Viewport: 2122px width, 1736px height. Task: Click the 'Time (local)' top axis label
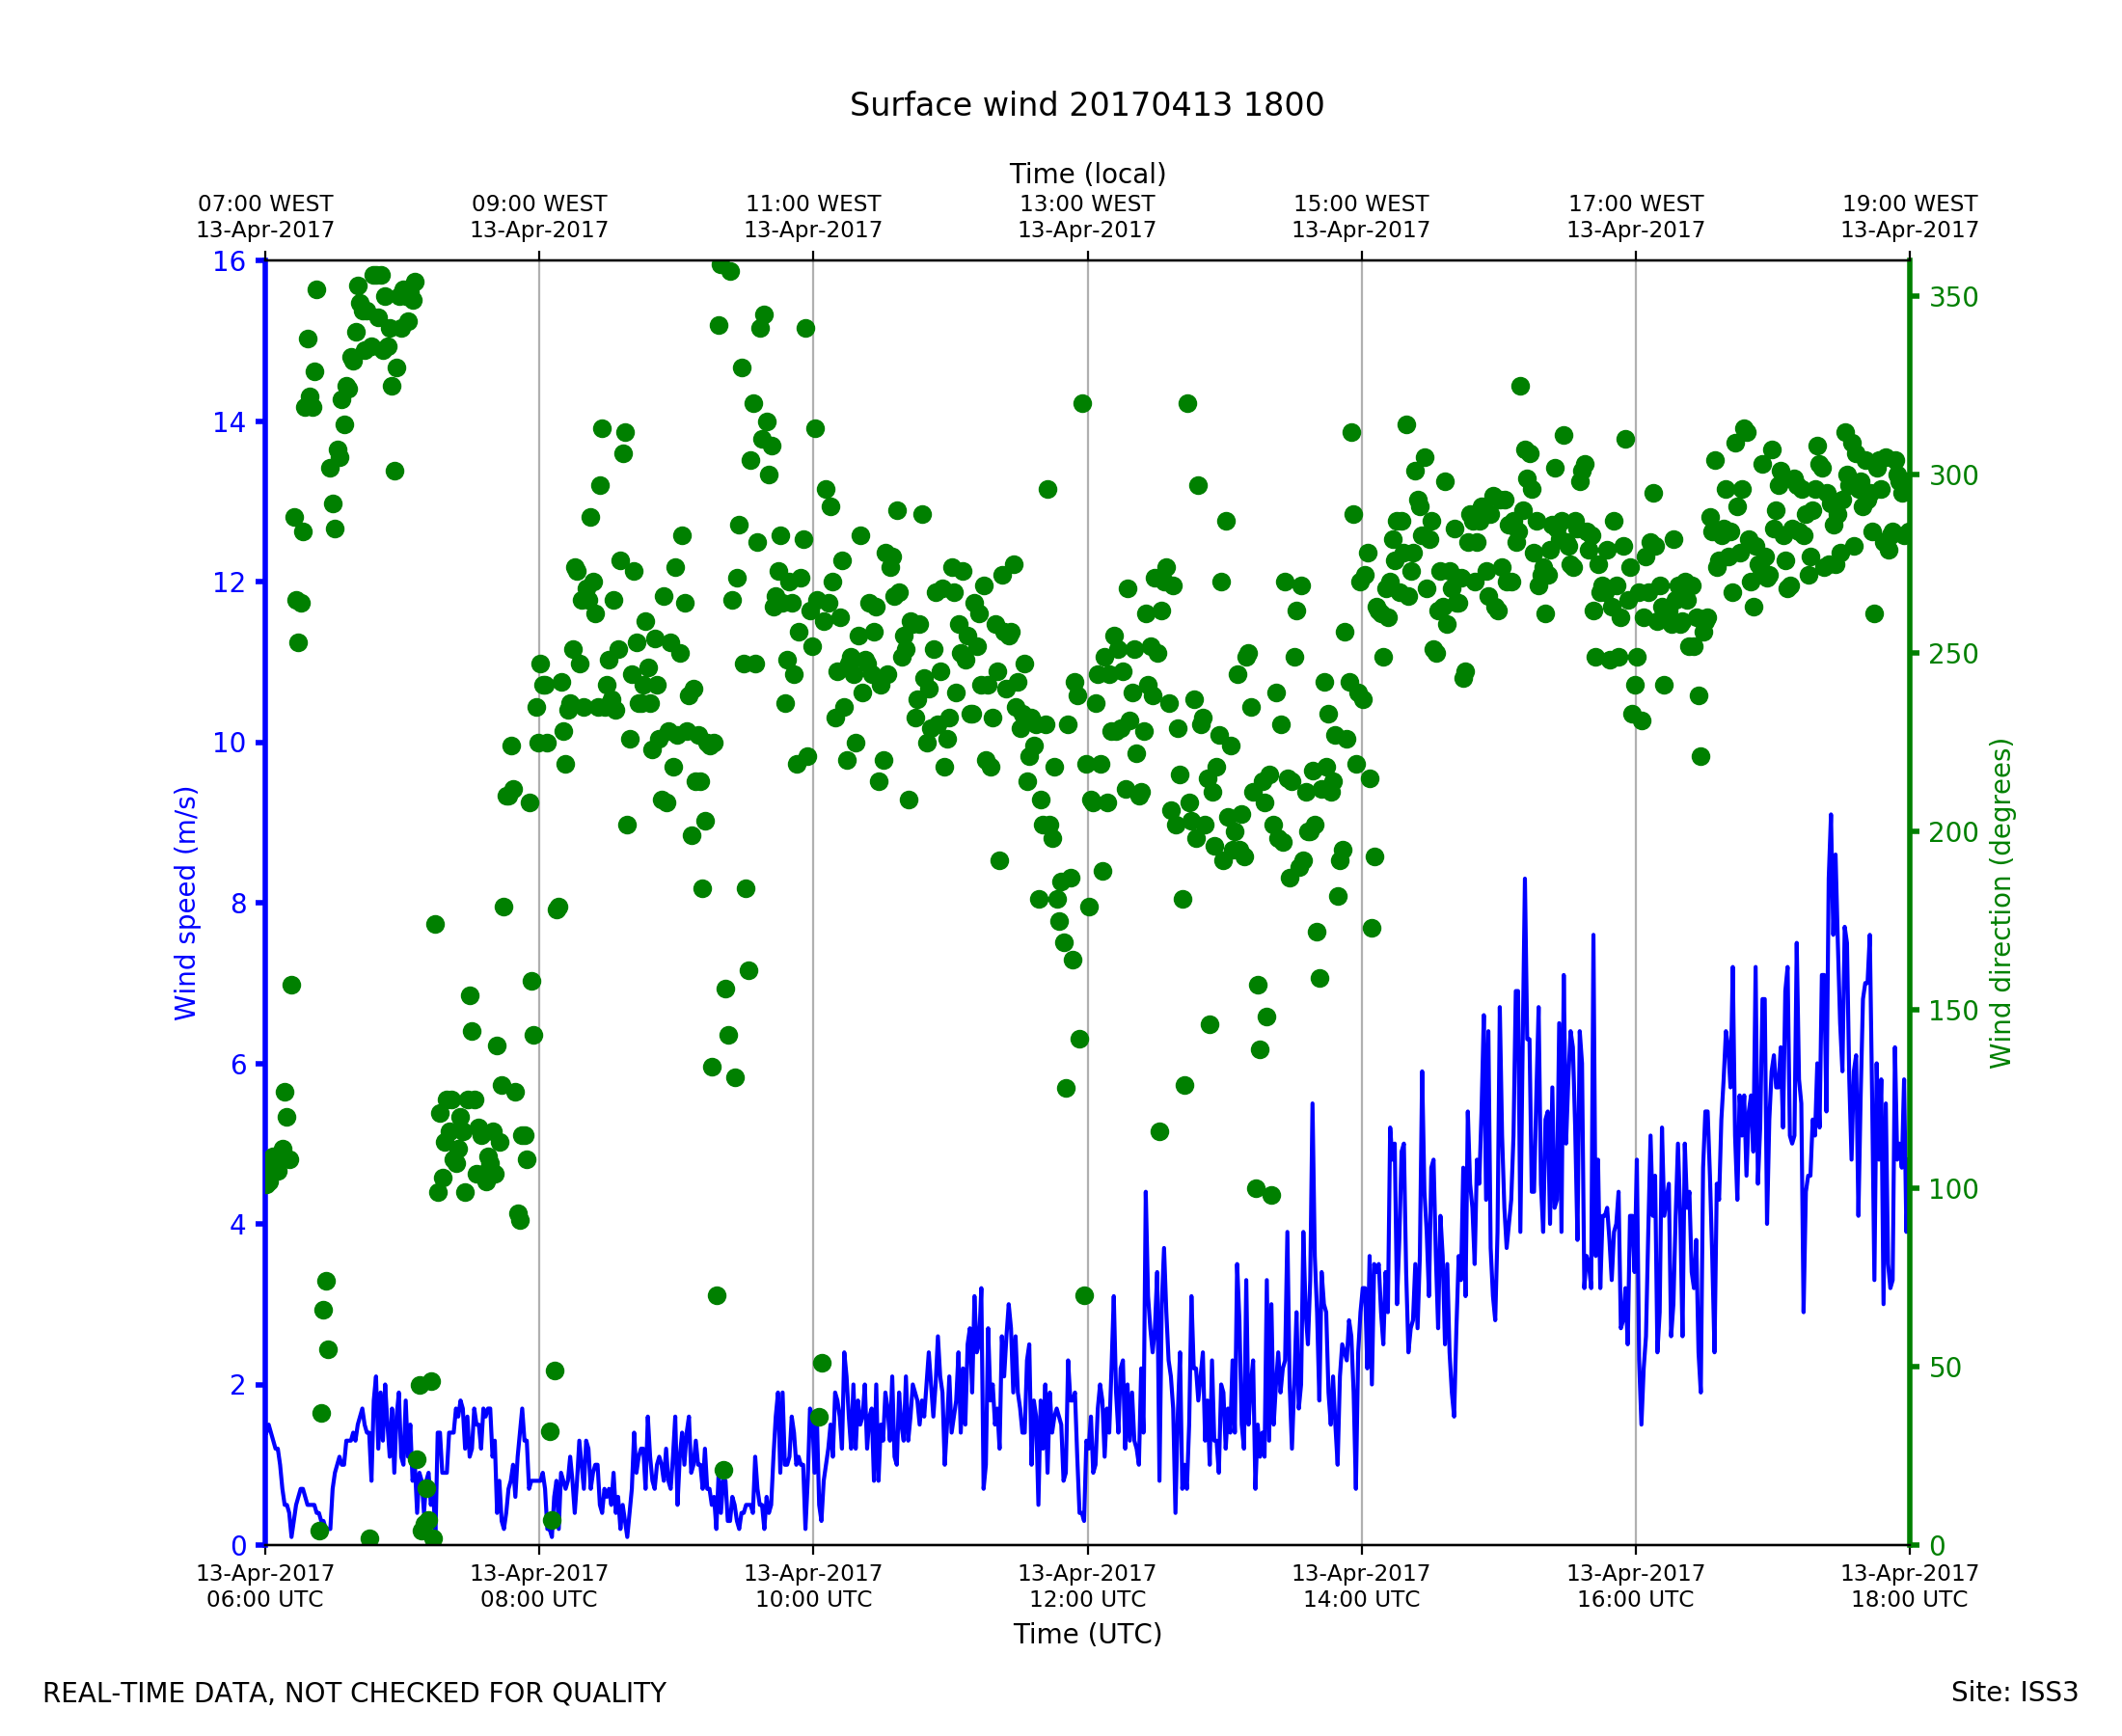click(1087, 174)
